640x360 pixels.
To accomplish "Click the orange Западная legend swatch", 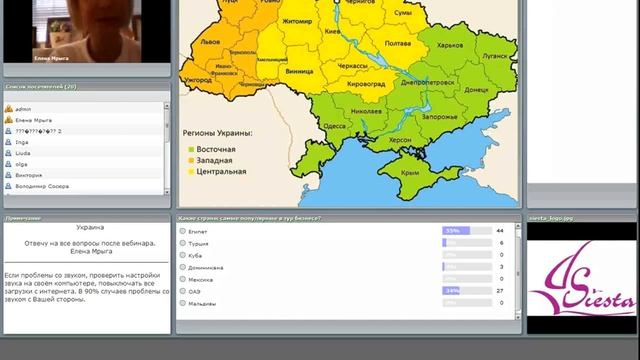I will pyautogui.click(x=191, y=160).
